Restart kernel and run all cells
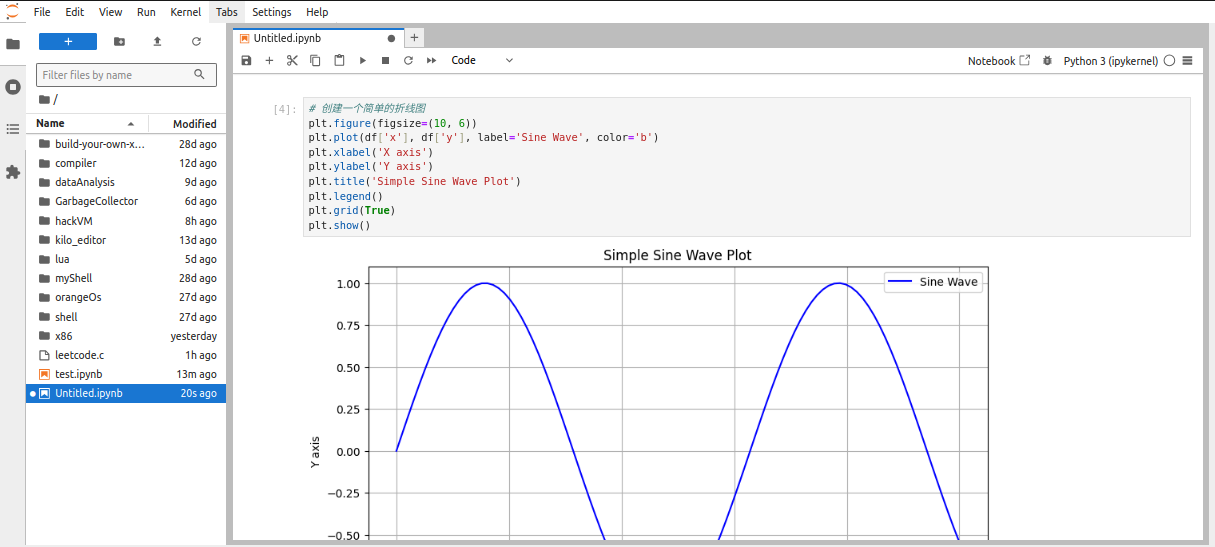The width and height of the screenshot is (1215, 547). coord(432,61)
